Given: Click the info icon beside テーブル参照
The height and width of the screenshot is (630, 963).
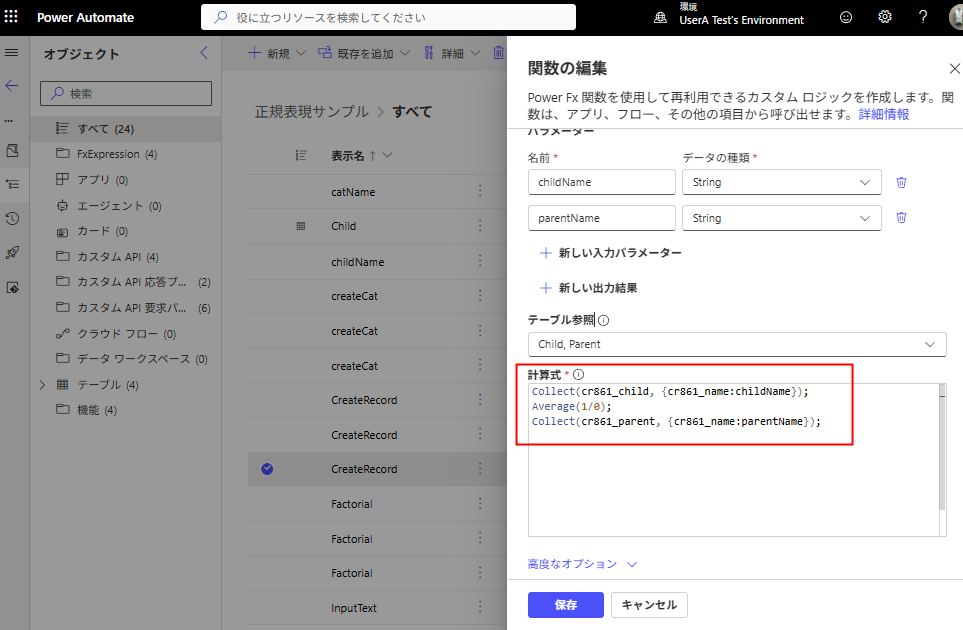Looking at the screenshot, I should click(x=603, y=321).
